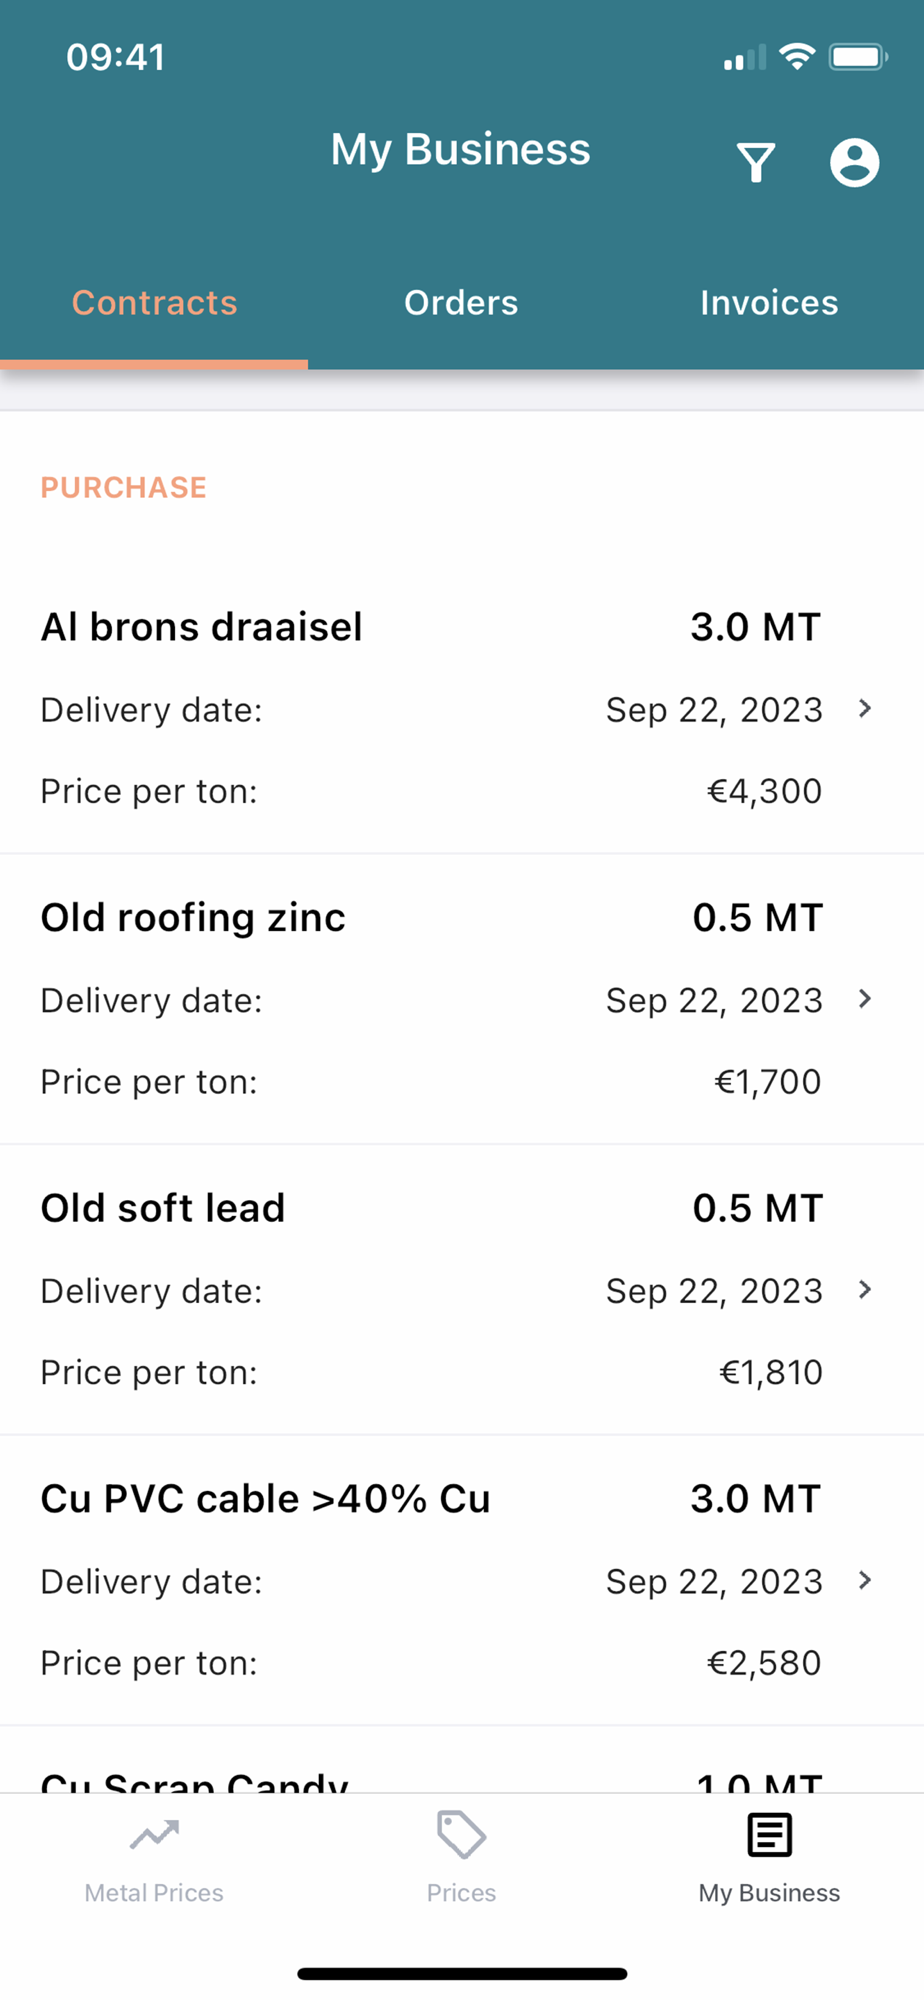Open the Al brons draaisel contract title
Image resolution: width=924 pixels, height=2000 pixels.
point(201,627)
